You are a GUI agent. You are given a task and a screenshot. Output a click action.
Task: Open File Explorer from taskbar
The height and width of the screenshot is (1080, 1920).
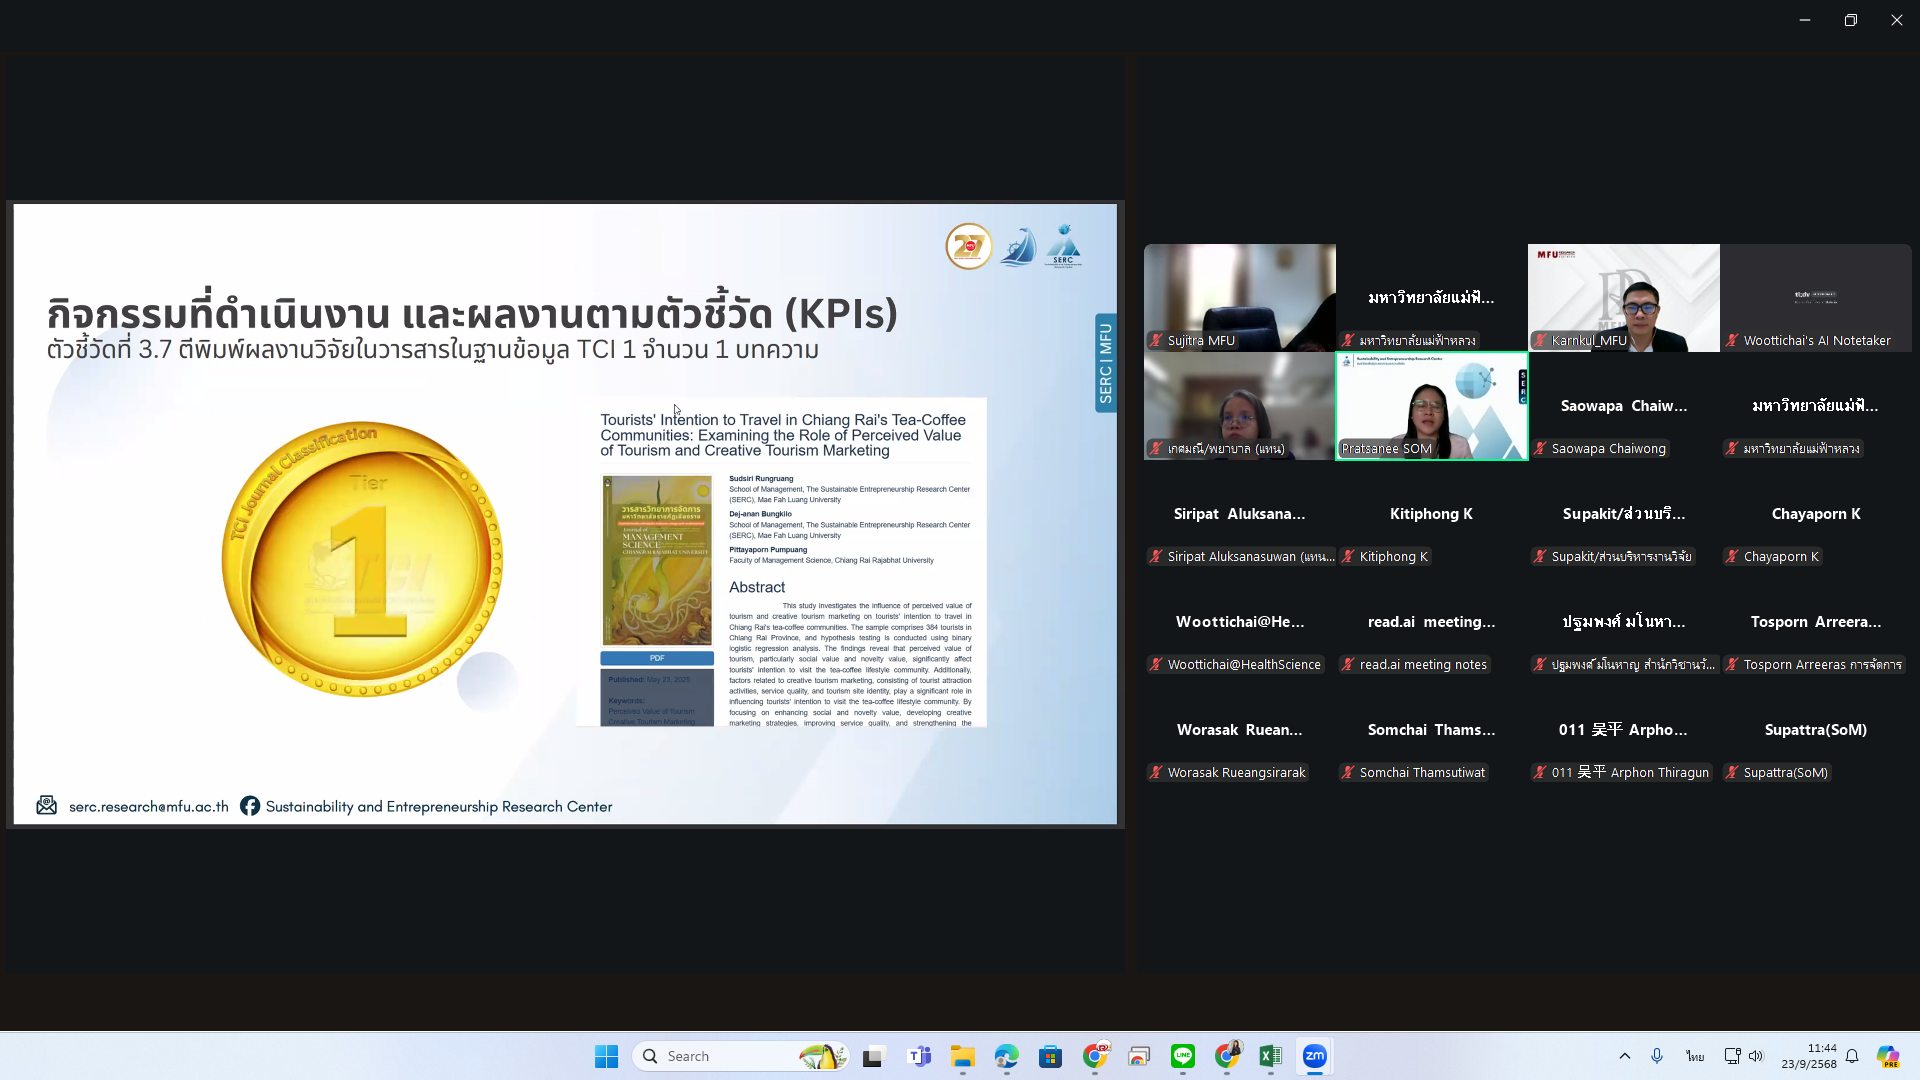pyautogui.click(x=962, y=1056)
